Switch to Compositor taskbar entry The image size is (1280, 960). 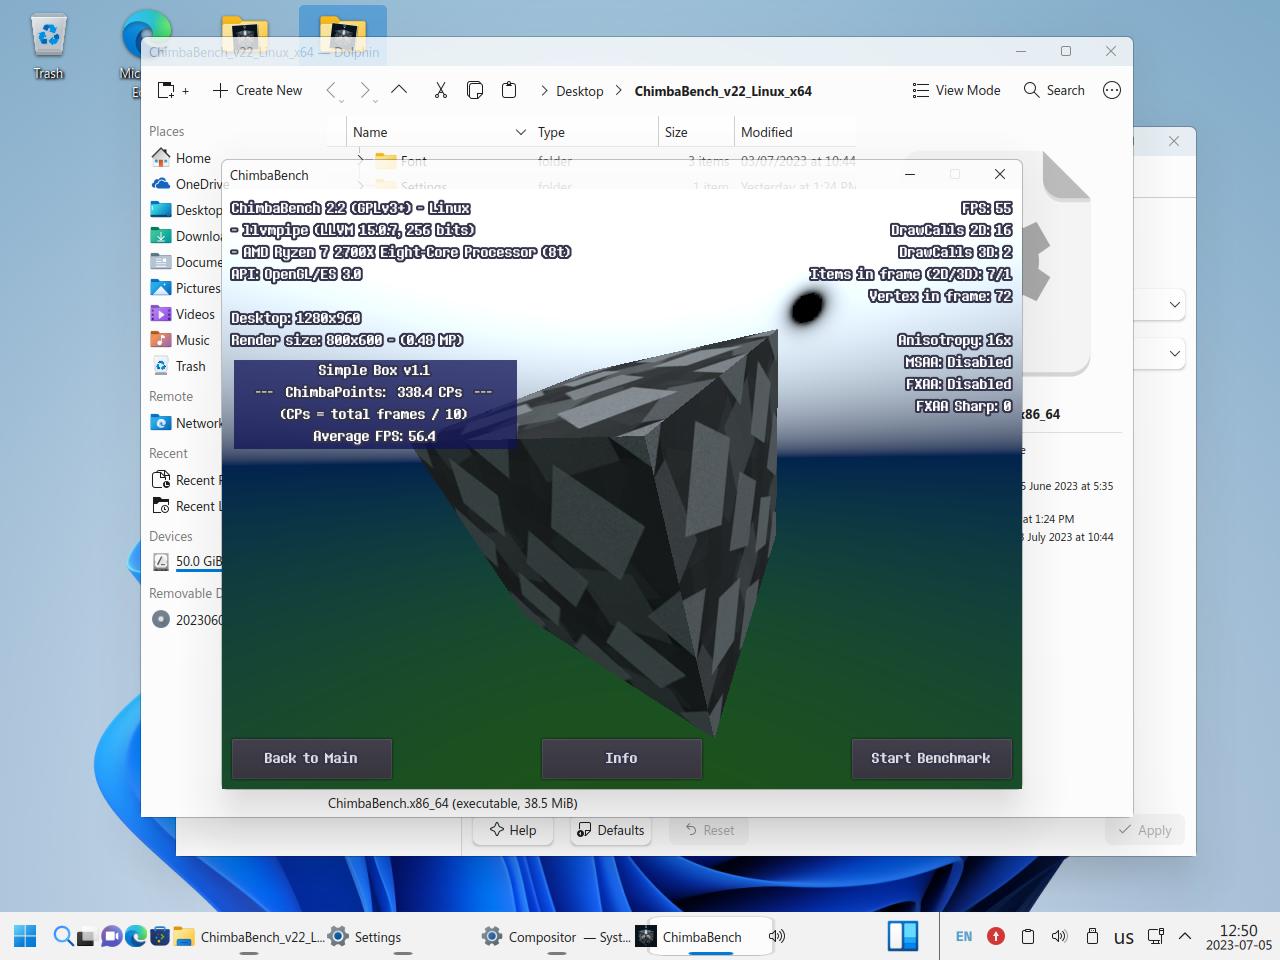(556, 937)
